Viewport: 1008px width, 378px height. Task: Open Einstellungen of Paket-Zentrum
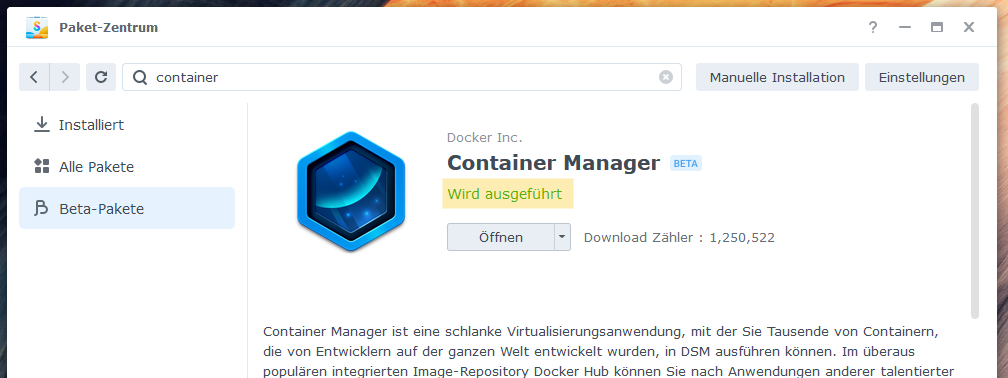pyautogui.click(x=922, y=77)
